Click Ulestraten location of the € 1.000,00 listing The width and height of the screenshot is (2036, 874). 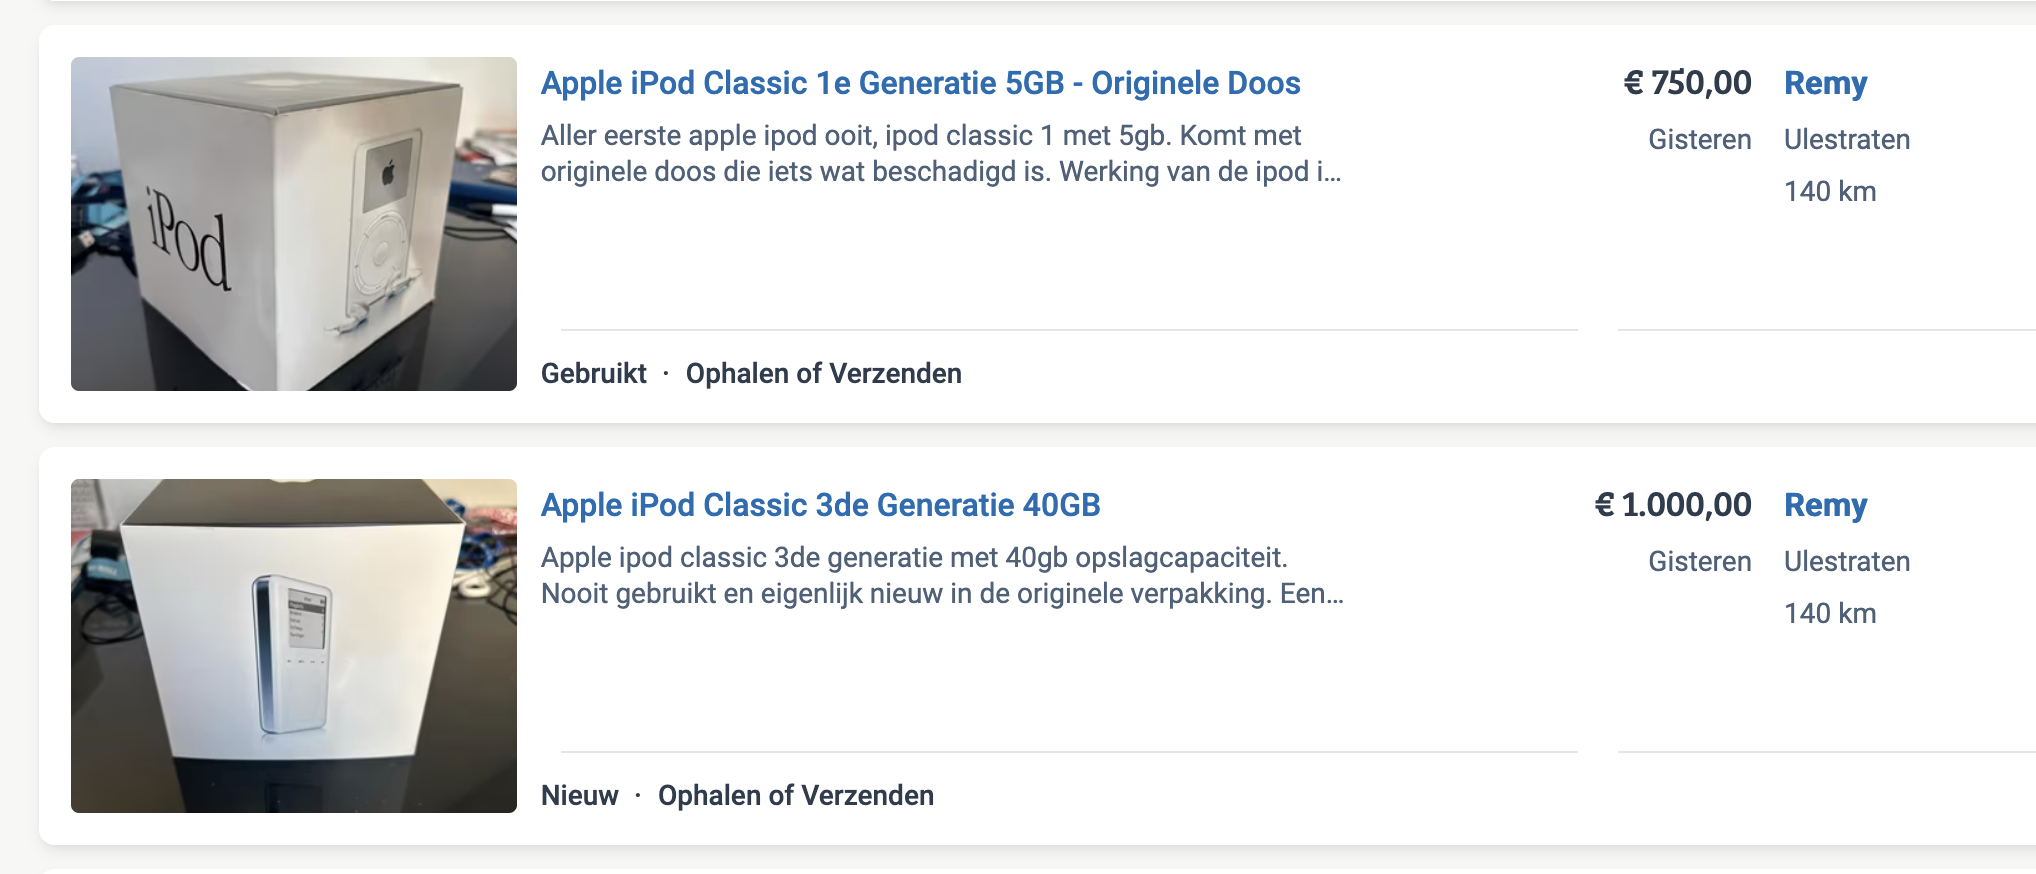point(1847,562)
